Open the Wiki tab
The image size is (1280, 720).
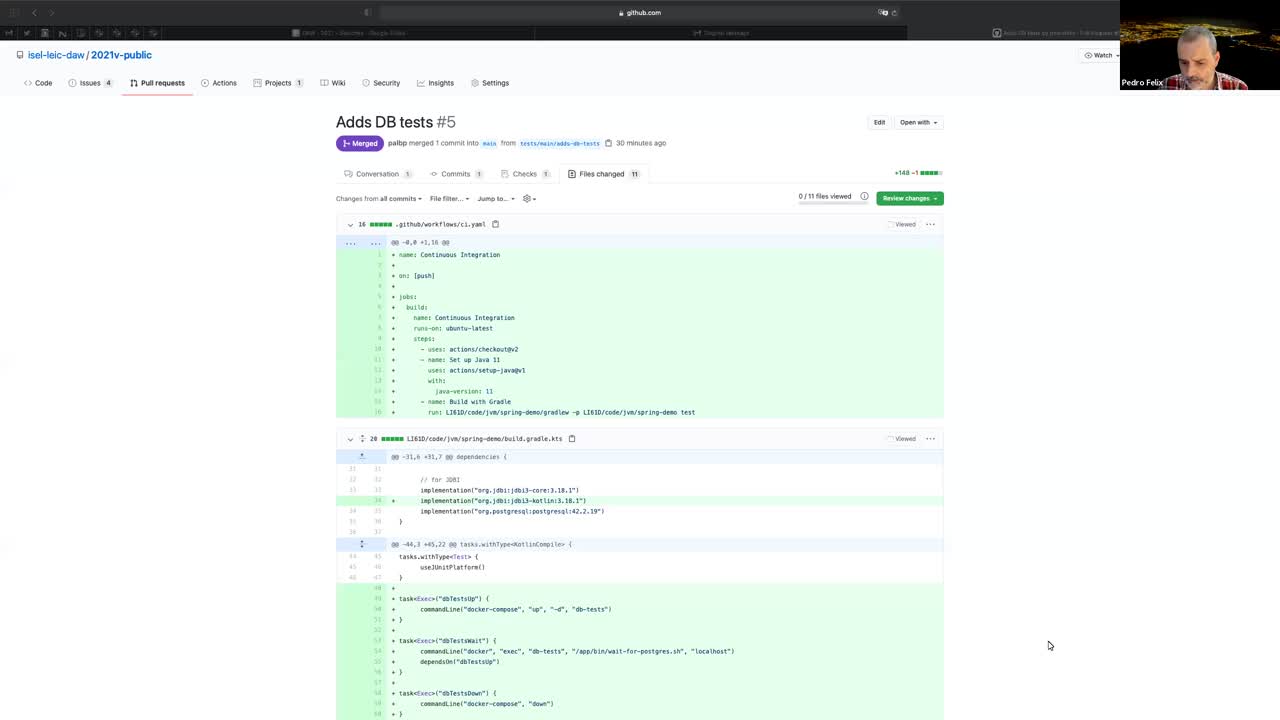(x=333, y=83)
